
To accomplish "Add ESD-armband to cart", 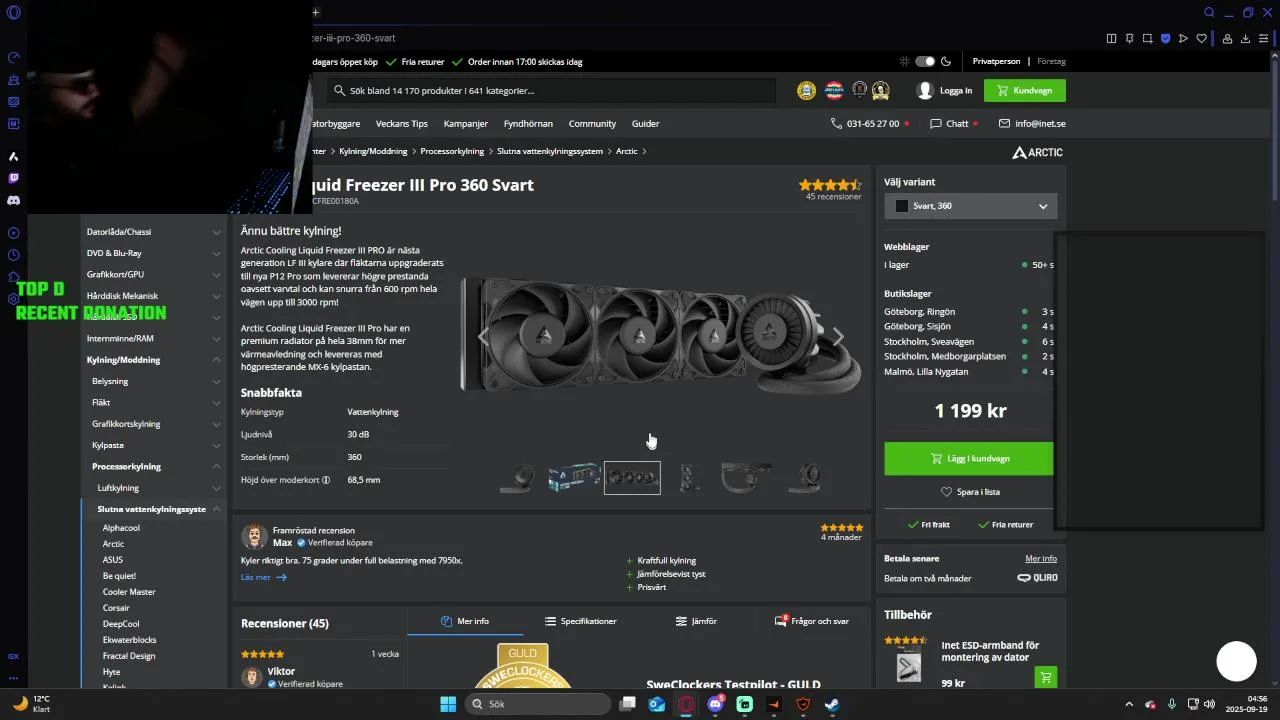I will pyautogui.click(x=1045, y=677).
